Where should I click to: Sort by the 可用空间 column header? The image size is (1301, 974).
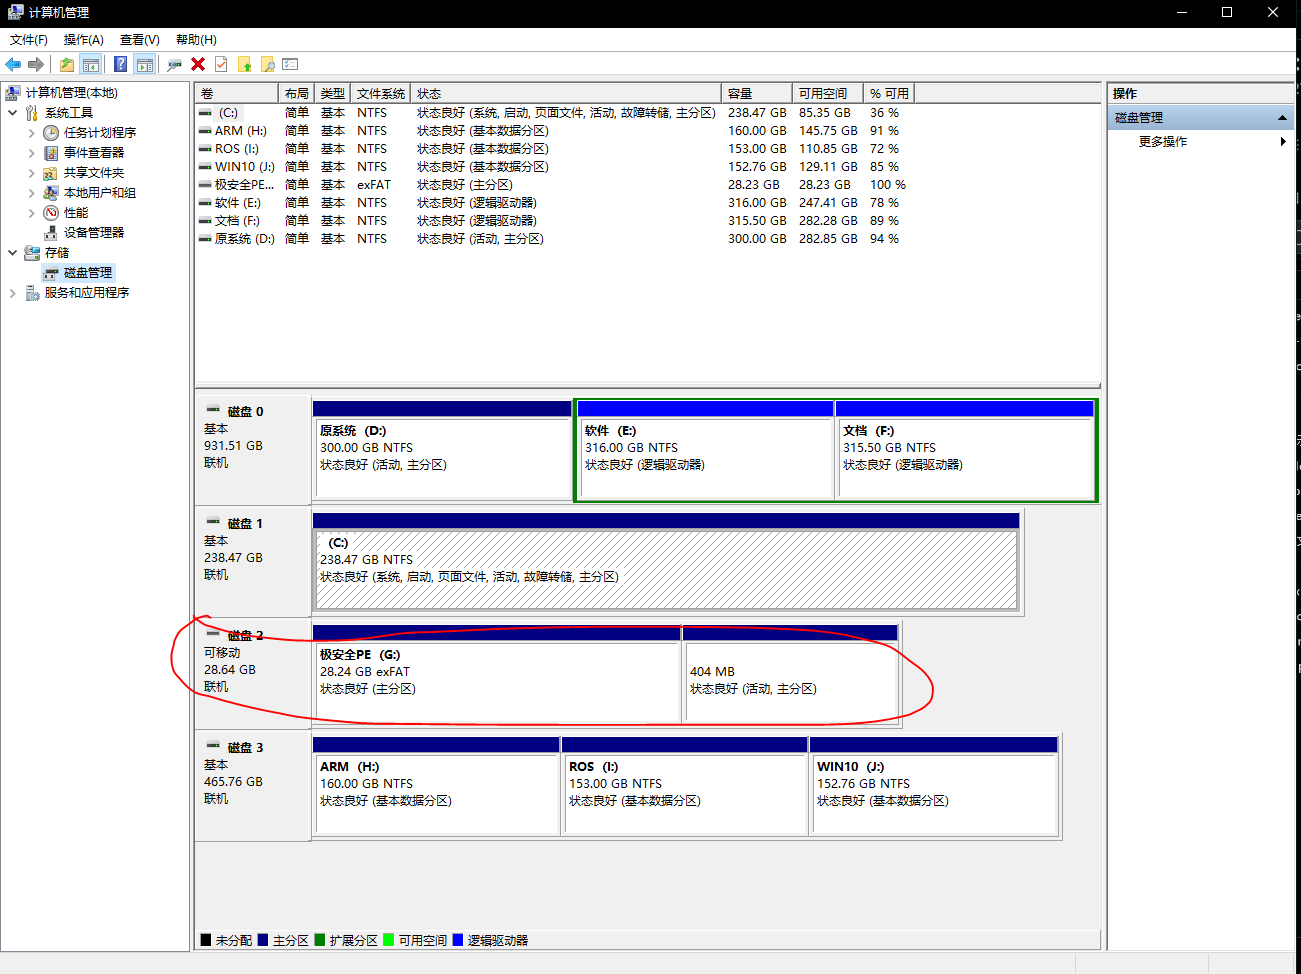[828, 93]
